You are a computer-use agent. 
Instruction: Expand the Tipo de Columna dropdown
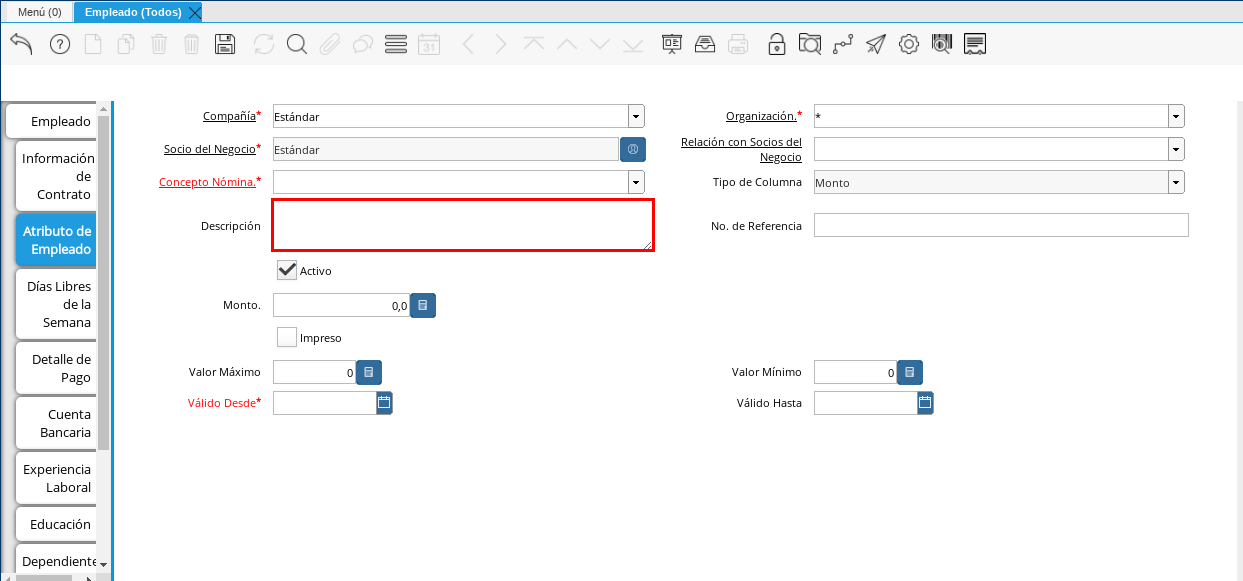[x=1176, y=182]
